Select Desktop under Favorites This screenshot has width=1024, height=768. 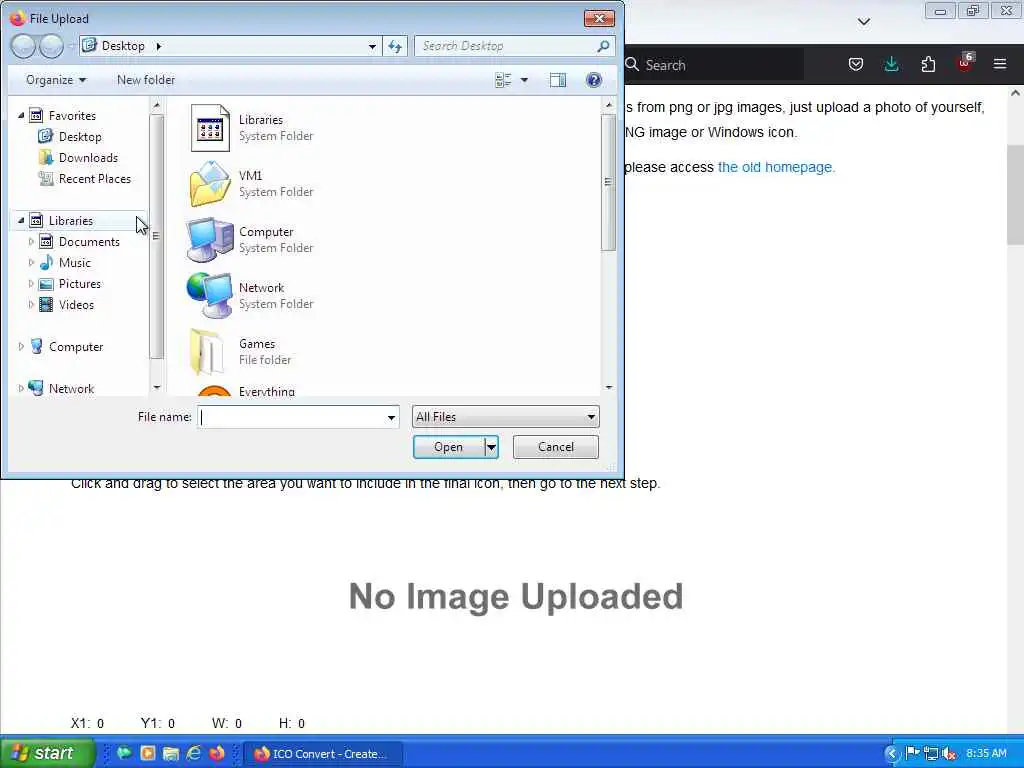point(80,136)
